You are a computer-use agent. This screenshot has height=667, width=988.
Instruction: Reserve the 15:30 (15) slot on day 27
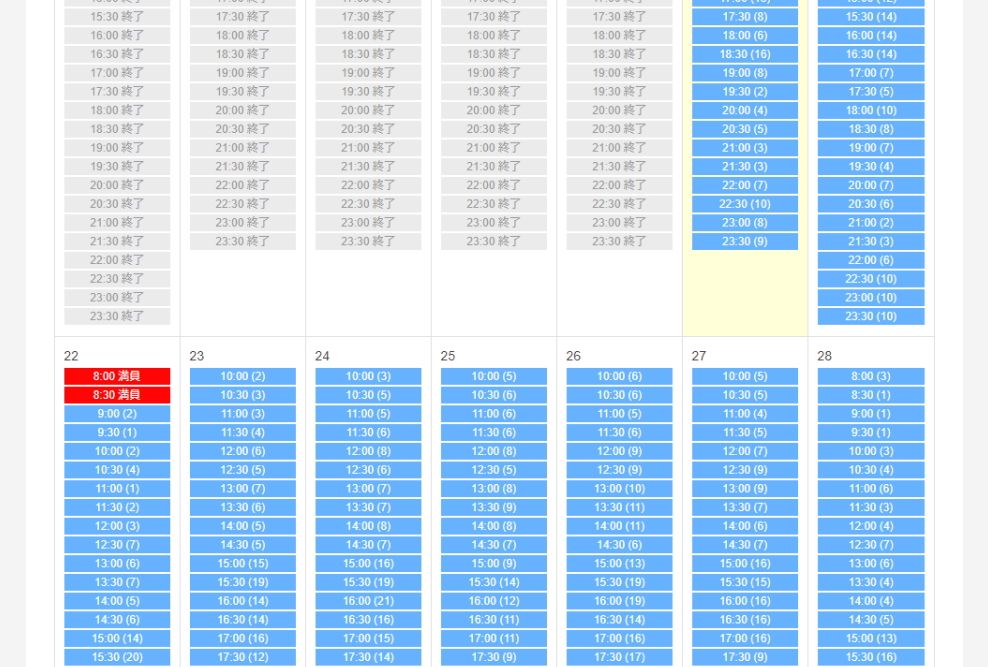pos(745,582)
